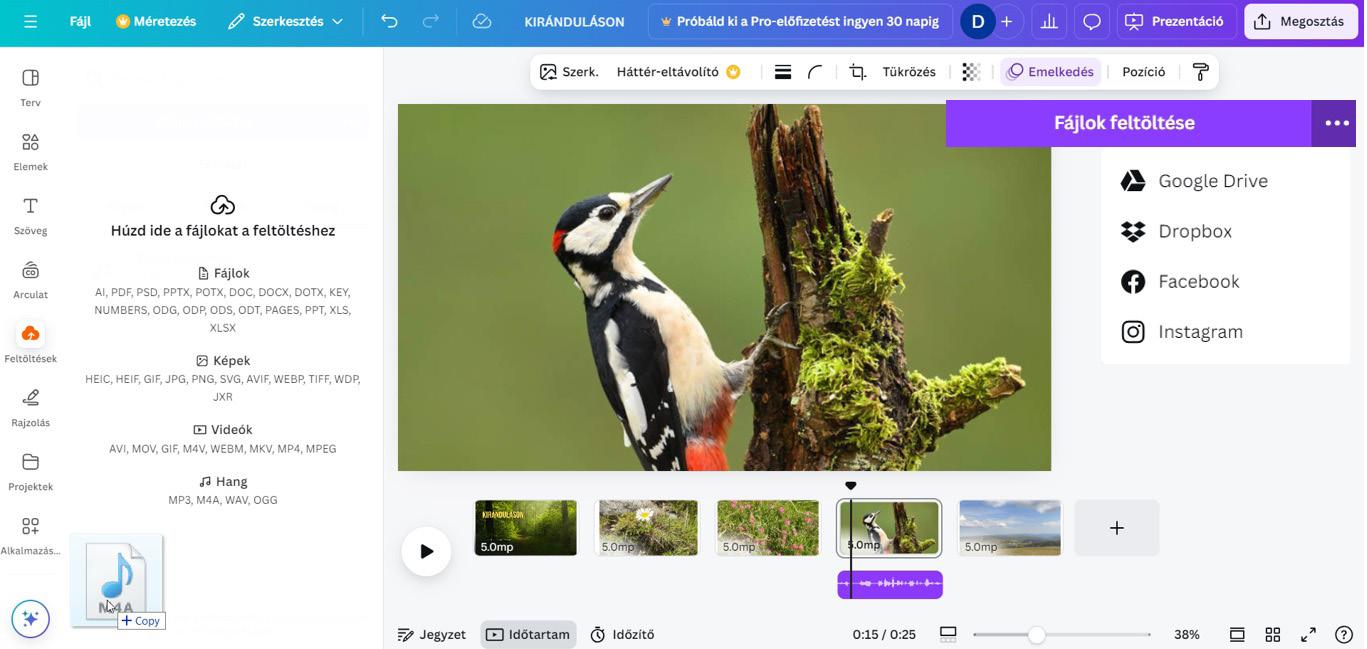1367x649 pixels.
Task: Open the Szöveg text panel
Action: (30, 215)
